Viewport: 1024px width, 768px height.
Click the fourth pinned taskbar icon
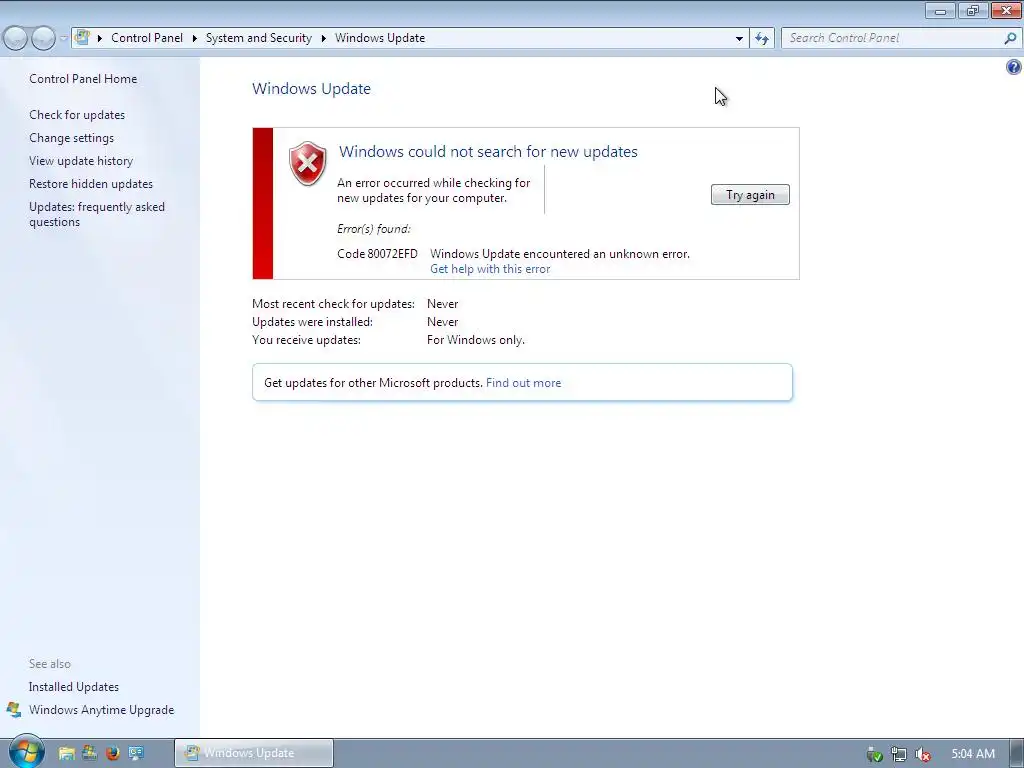[136, 753]
